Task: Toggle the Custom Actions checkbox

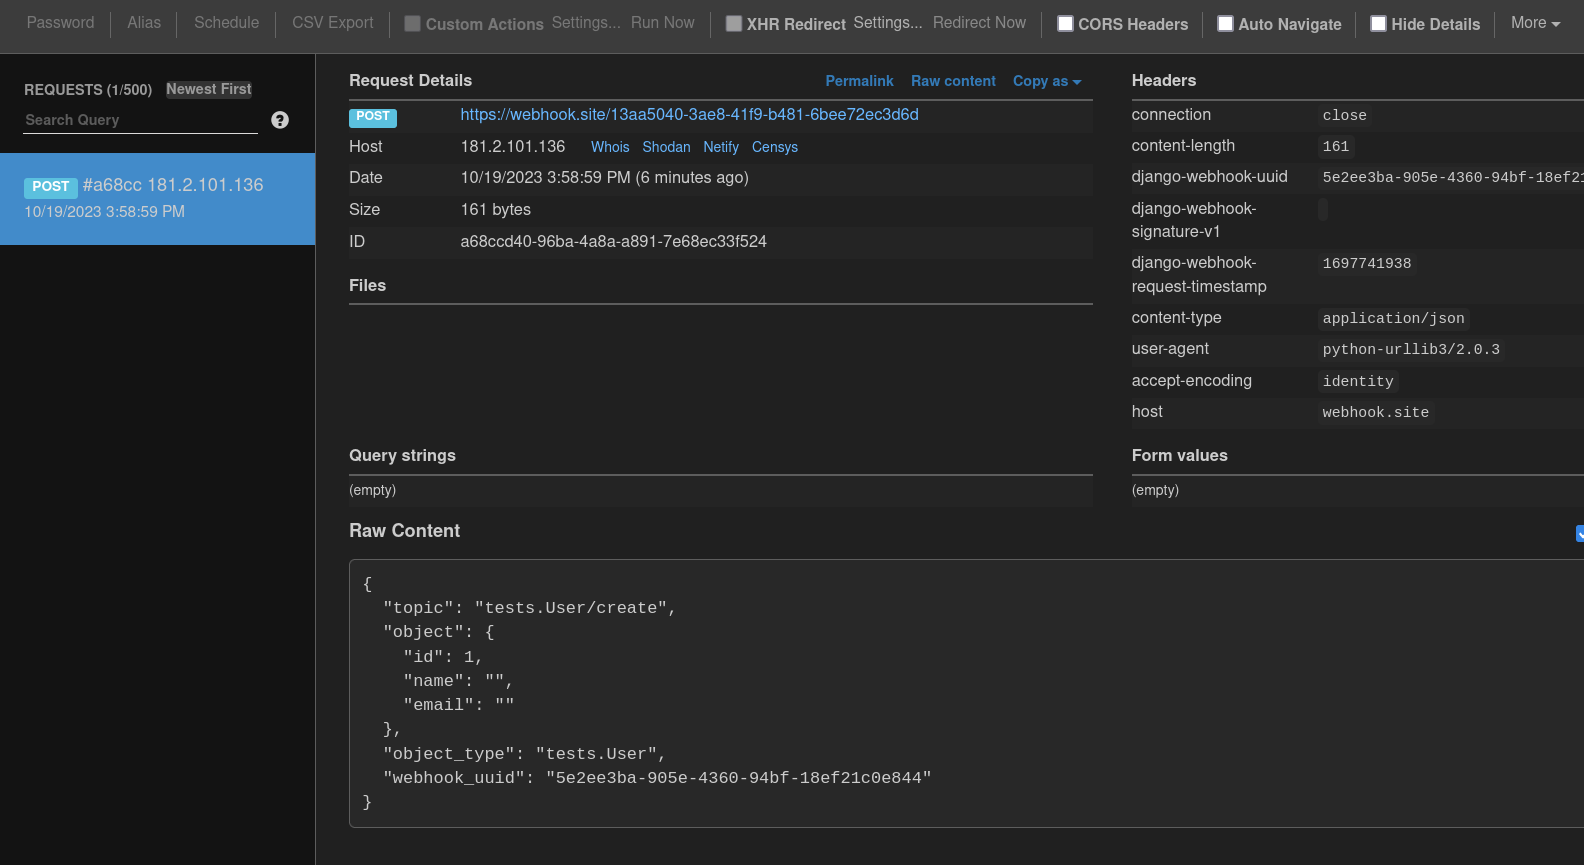Action: pyautogui.click(x=412, y=23)
